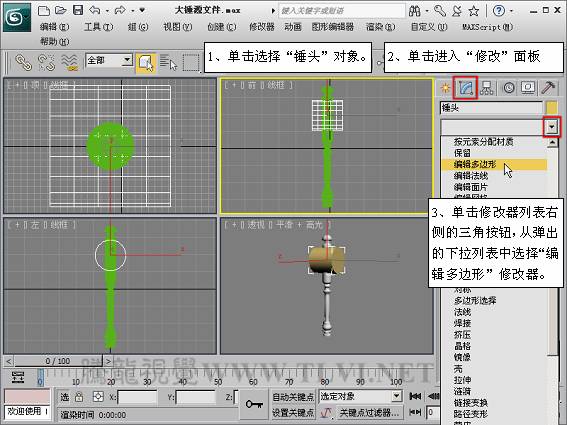Click the Set Keys large key icon
This screenshot has width=567, height=425.
254,404
